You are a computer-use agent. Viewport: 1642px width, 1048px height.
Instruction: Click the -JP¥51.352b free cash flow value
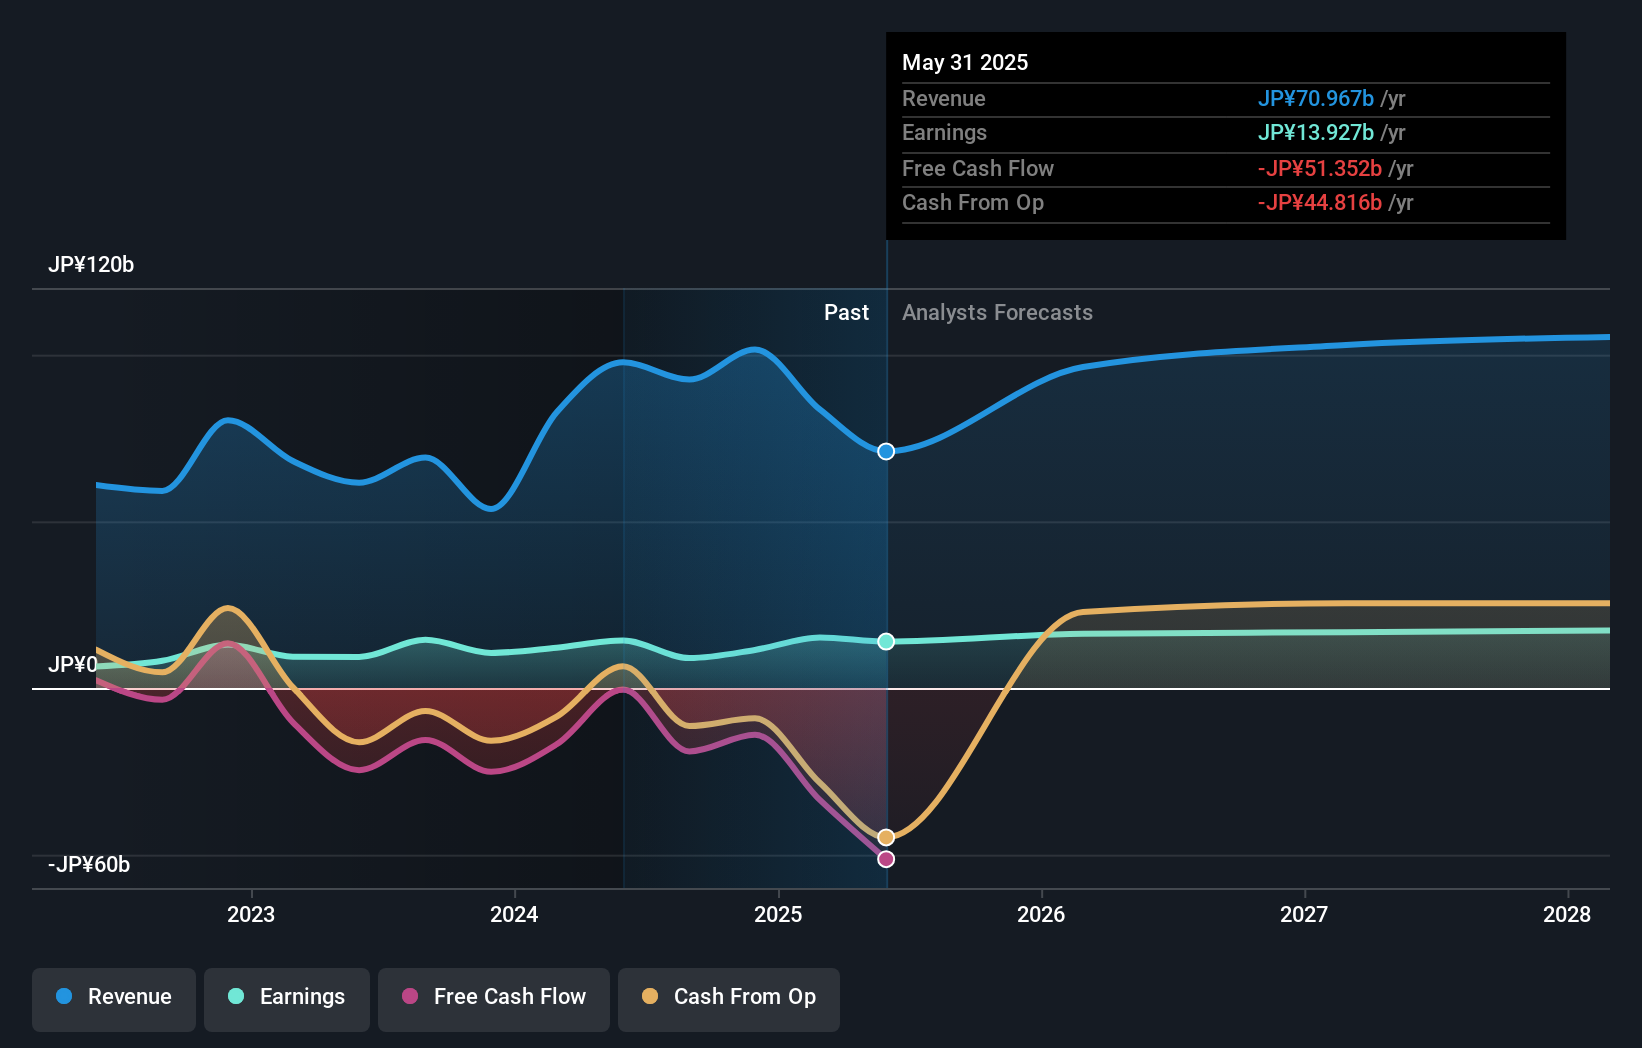click(1320, 168)
